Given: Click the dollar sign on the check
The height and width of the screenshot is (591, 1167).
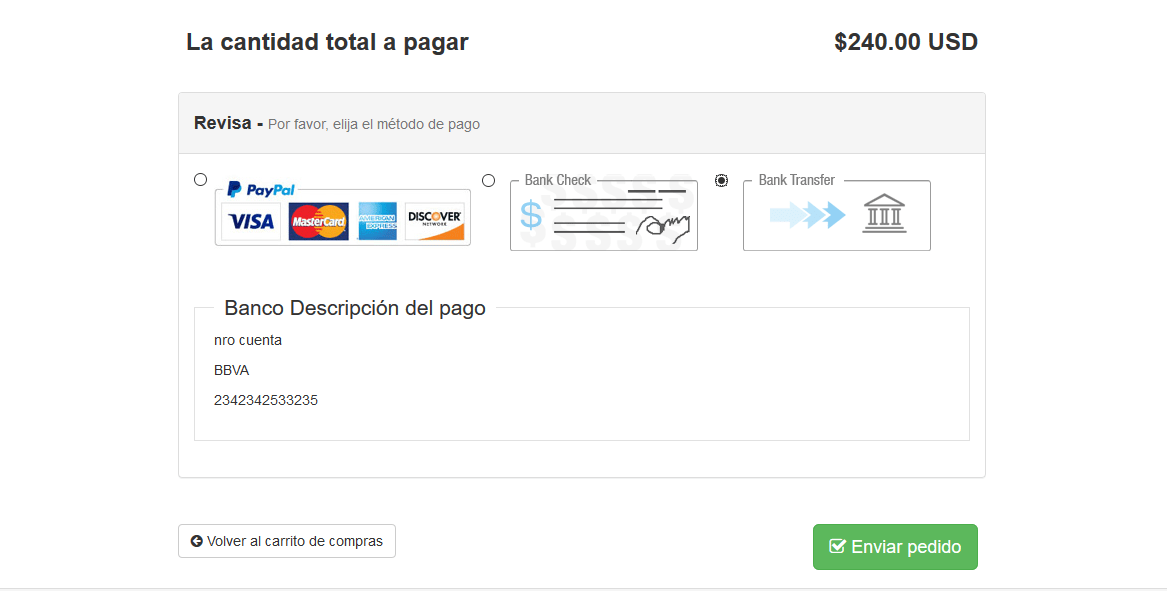Looking at the screenshot, I should point(531,215).
